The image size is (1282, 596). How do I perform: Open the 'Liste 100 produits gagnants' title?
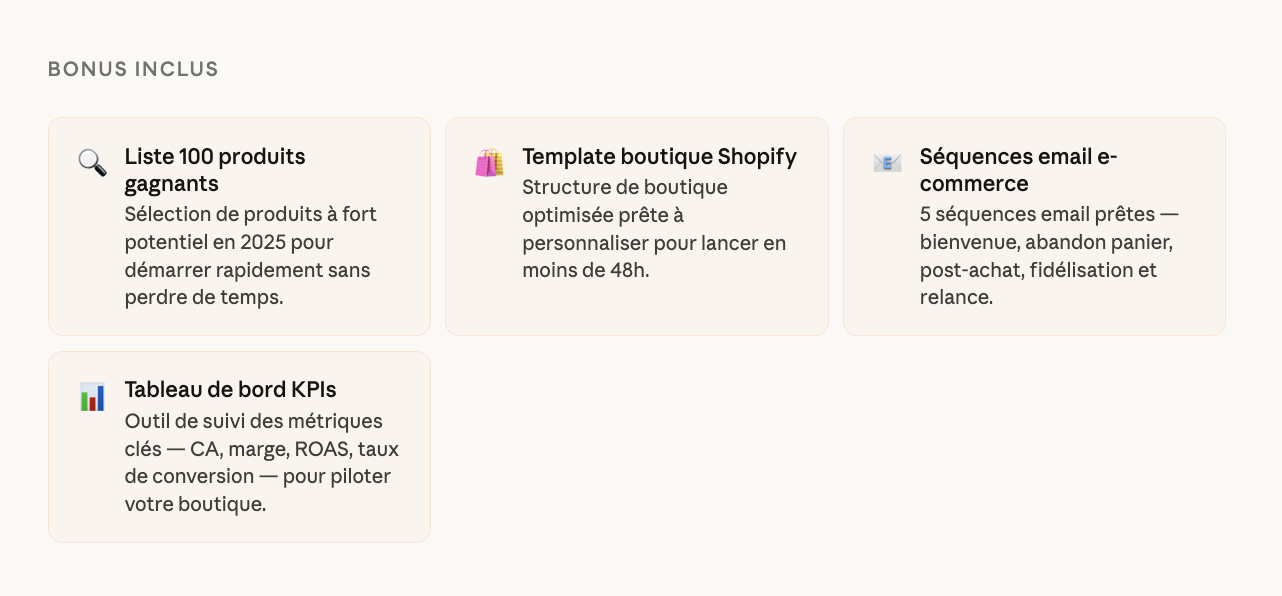coord(215,170)
